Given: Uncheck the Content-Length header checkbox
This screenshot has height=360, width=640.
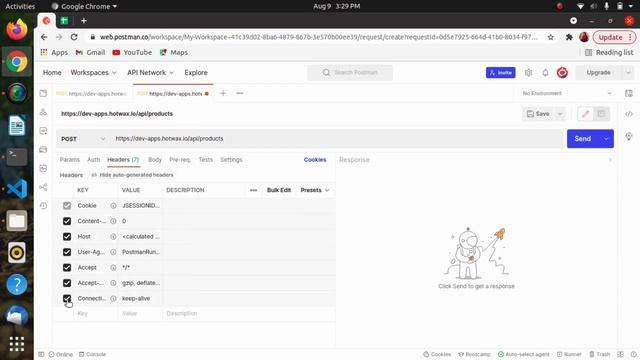Looking at the screenshot, I should click(67, 221).
